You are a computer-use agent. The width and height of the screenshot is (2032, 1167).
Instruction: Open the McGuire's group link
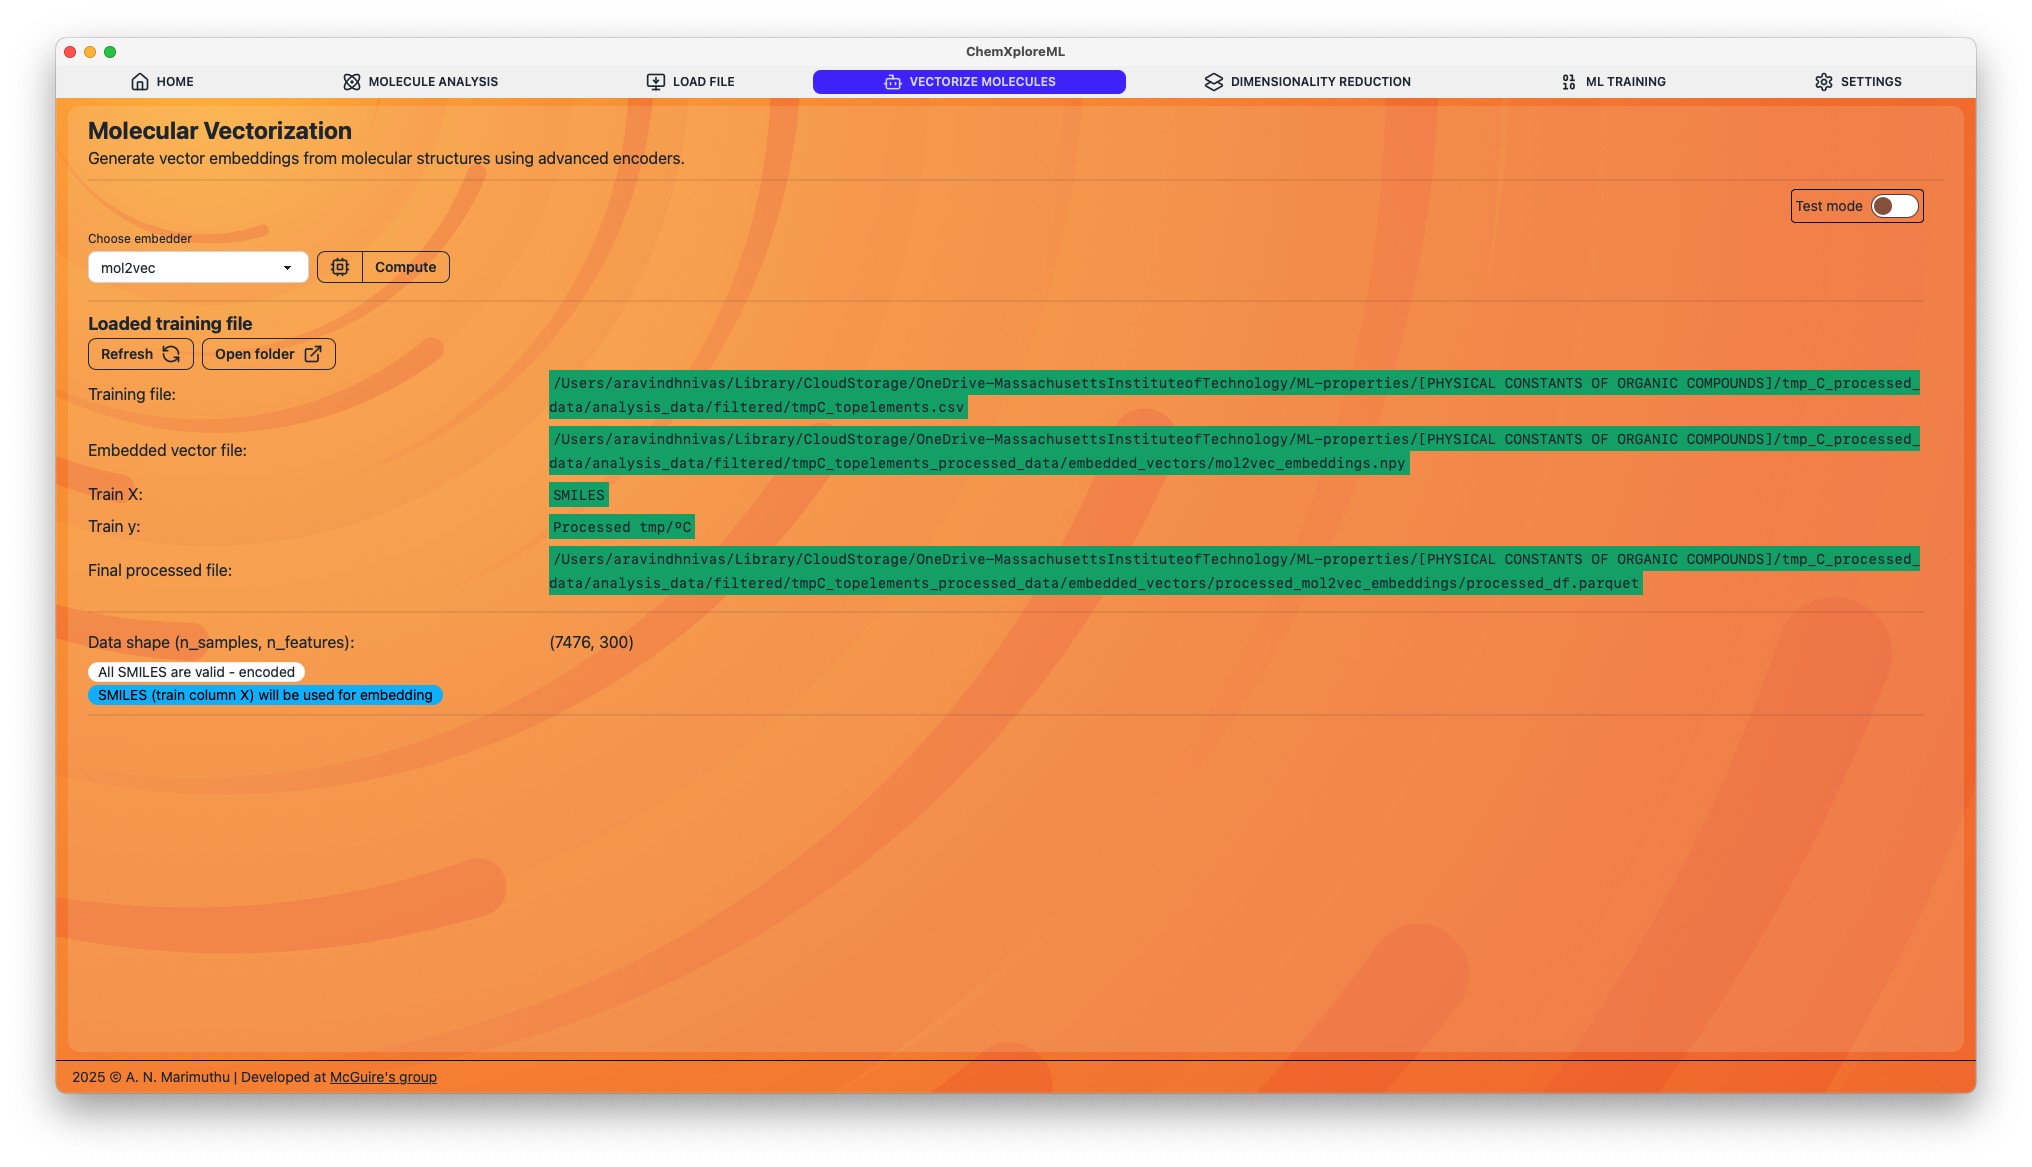click(383, 1077)
